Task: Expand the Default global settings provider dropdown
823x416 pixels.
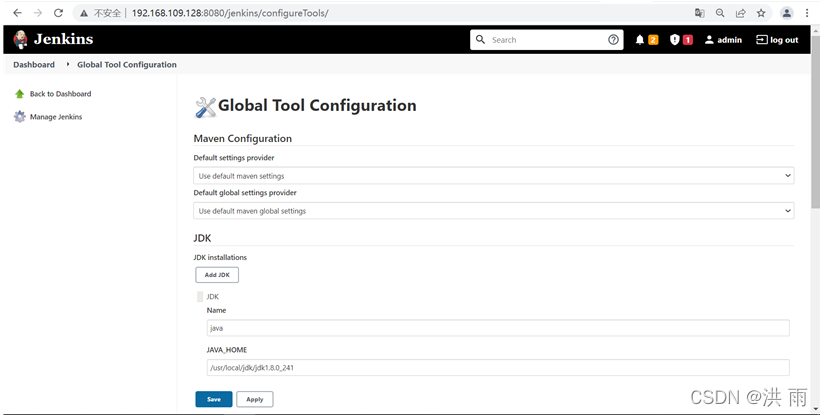Action: point(493,211)
